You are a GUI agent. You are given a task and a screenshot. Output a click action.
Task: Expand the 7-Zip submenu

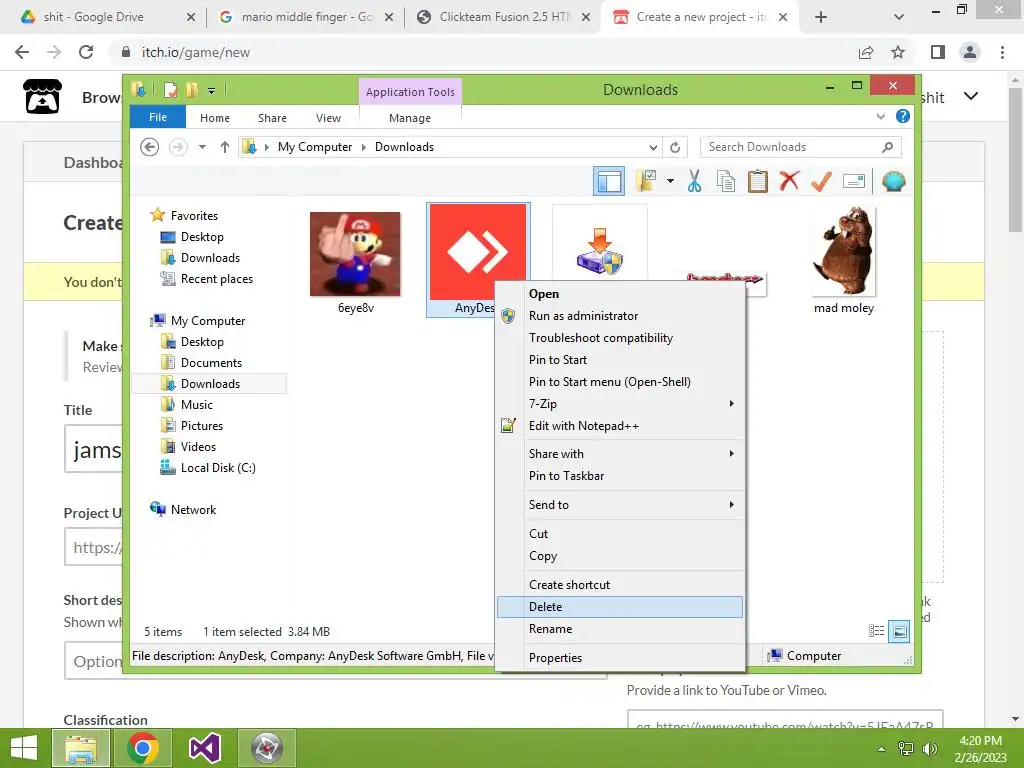click(620, 404)
